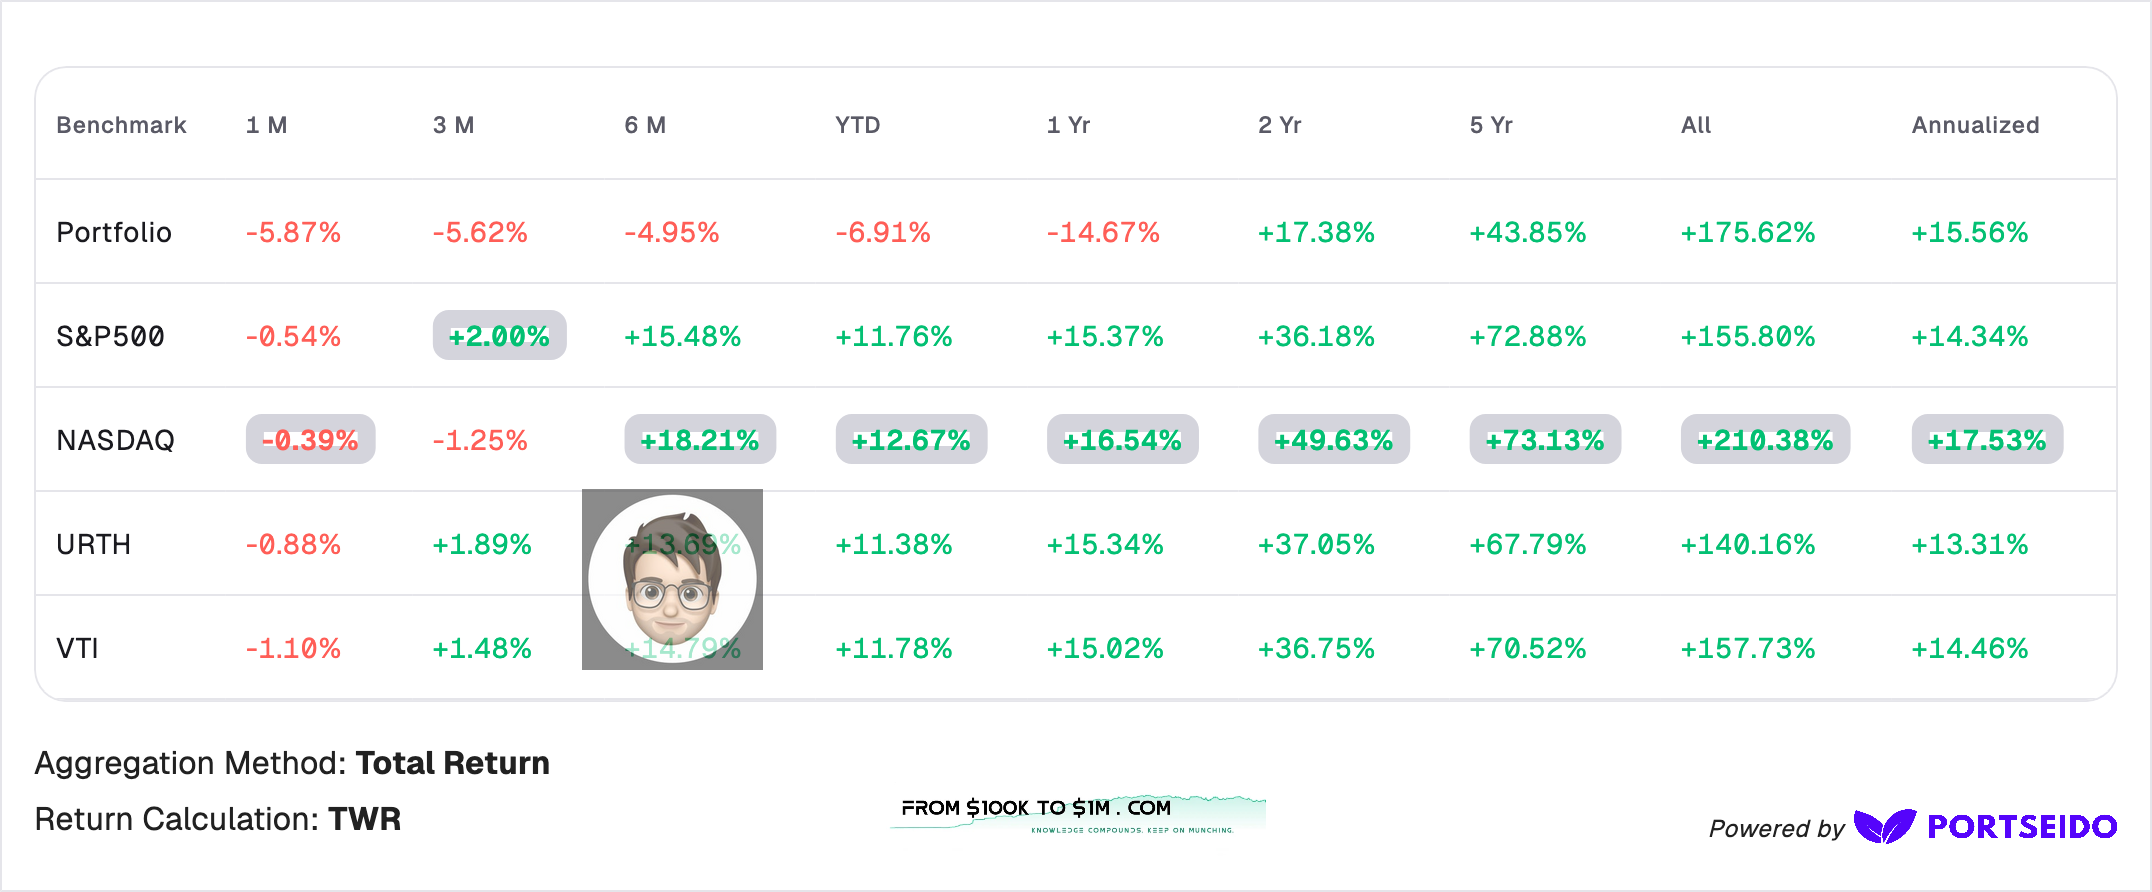Click the Total Return aggregation method text
The height and width of the screenshot is (892, 2152).
point(452,763)
